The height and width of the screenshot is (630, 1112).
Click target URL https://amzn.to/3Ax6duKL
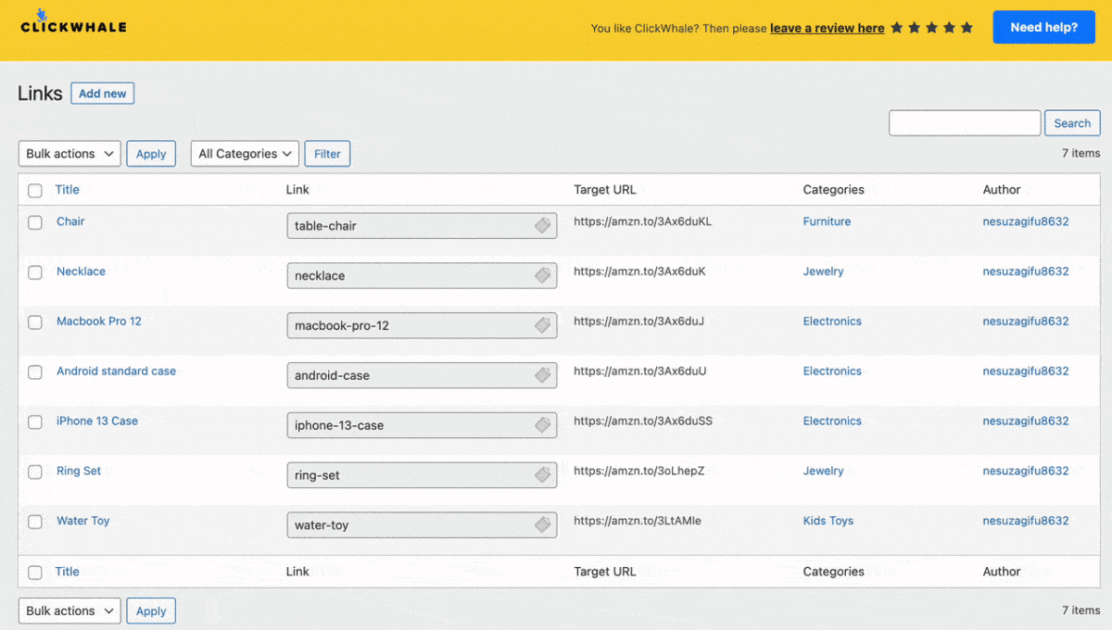pos(643,221)
